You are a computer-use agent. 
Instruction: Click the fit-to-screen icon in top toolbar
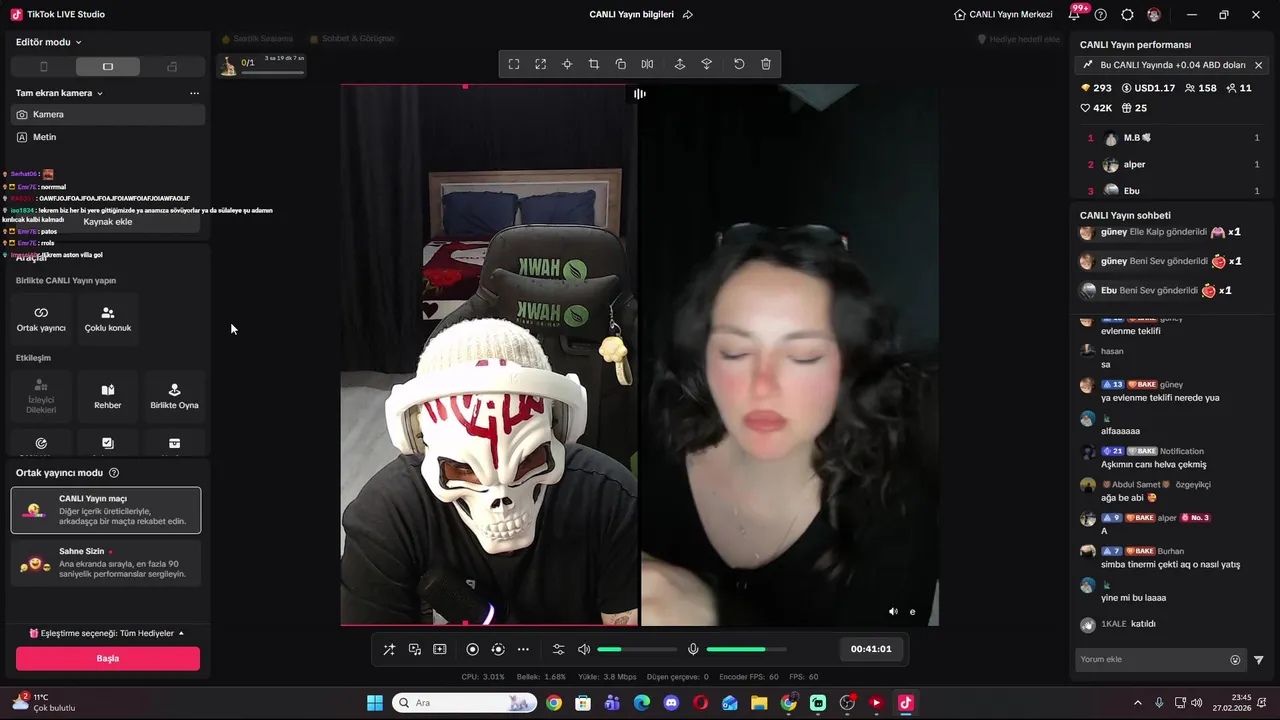point(514,64)
